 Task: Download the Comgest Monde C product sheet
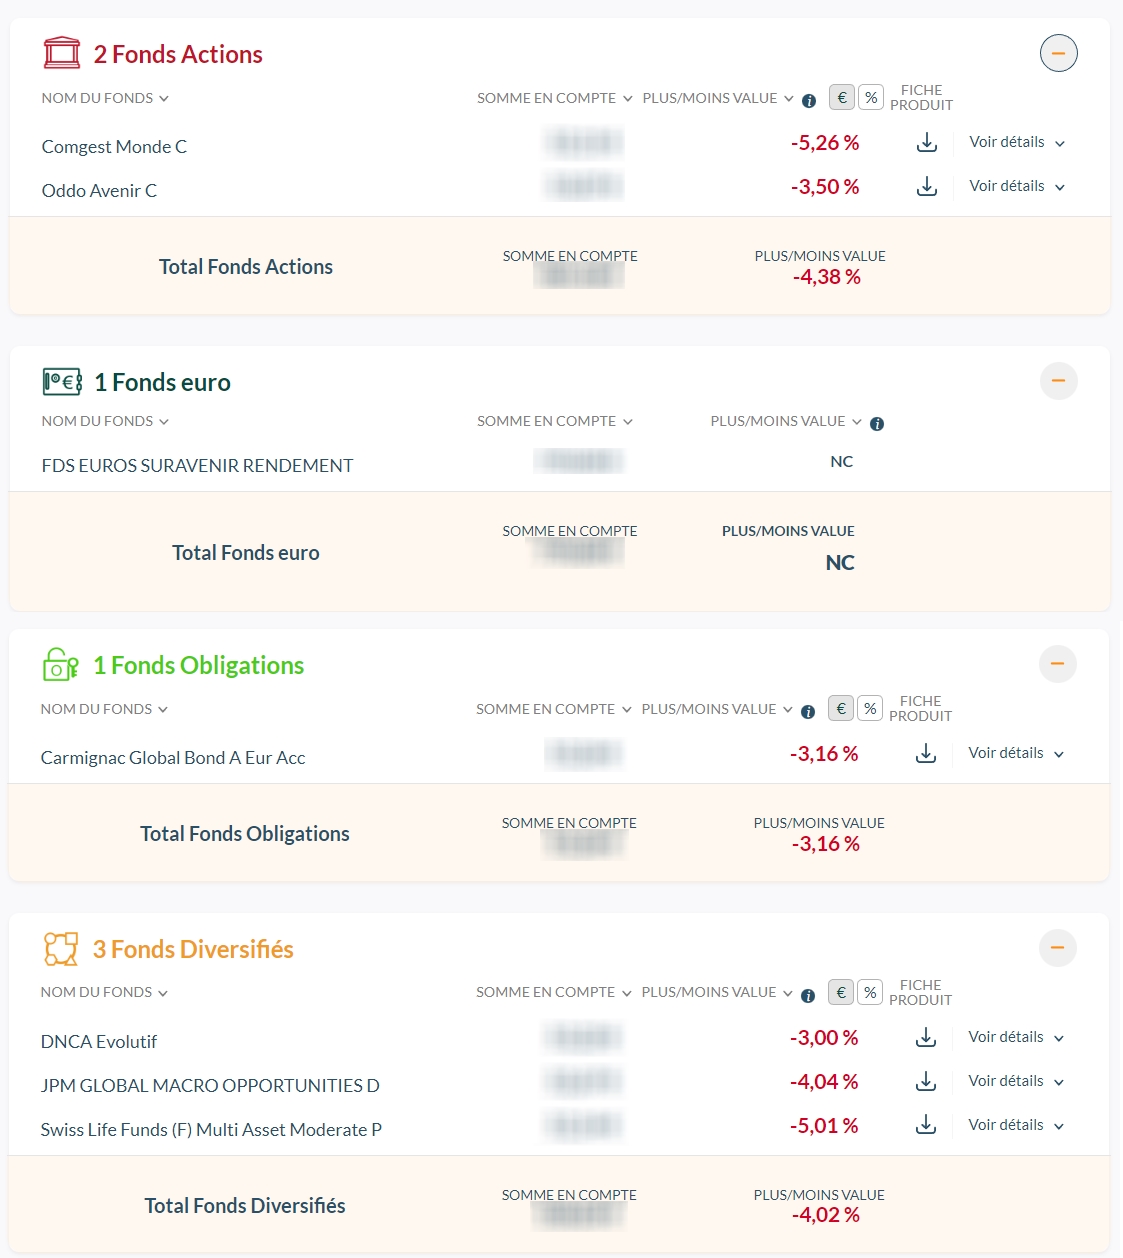[x=927, y=143]
